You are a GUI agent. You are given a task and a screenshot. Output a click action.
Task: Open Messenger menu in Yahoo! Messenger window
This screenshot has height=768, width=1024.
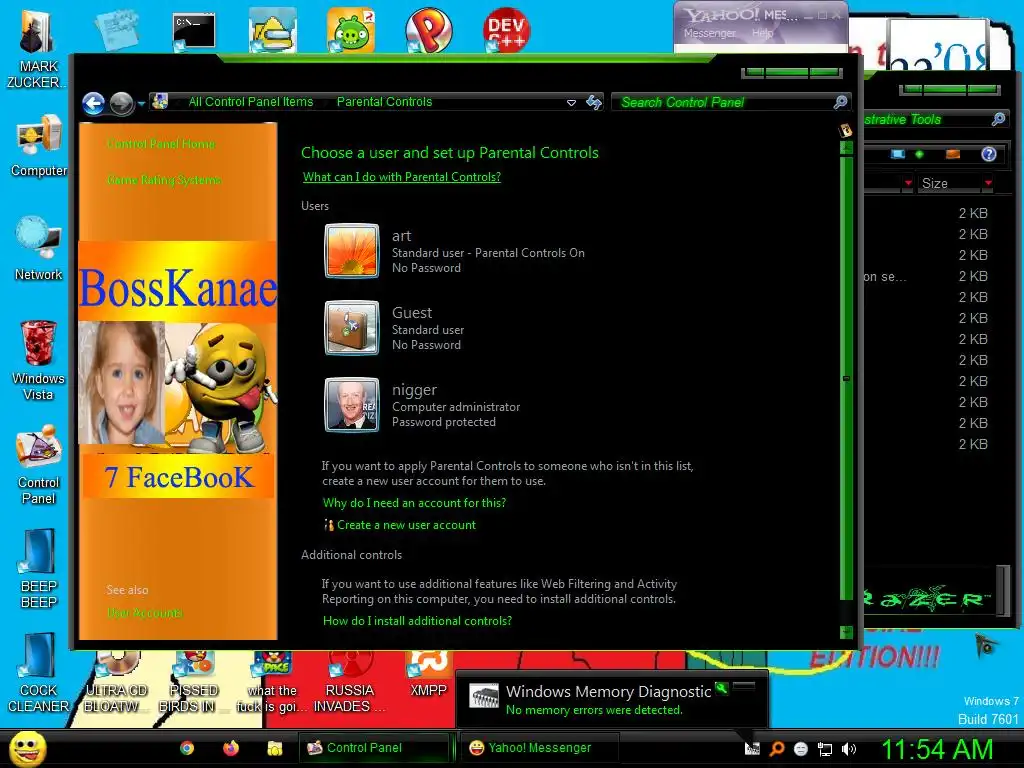click(x=709, y=33)
